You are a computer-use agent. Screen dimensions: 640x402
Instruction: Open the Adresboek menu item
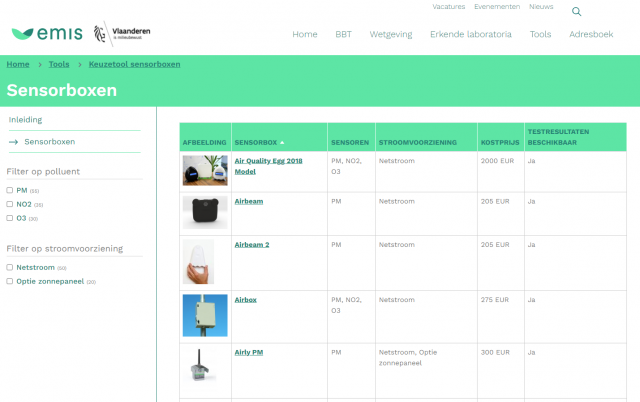[x=591, y=34]
